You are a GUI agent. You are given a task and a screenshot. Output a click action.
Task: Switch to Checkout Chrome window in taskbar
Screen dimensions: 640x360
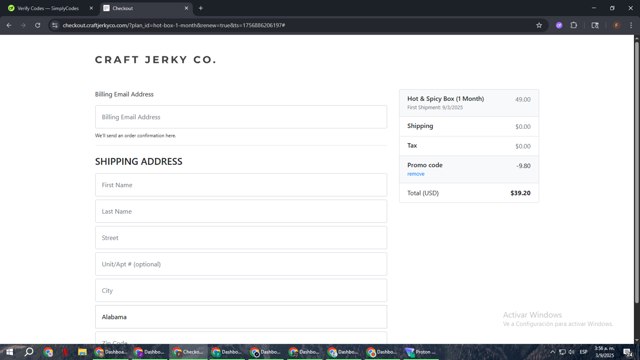(188, 352)
